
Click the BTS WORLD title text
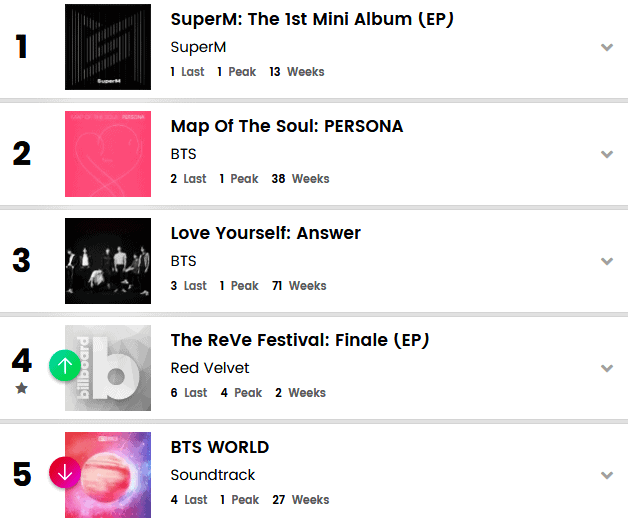click(x=220, y=447)
